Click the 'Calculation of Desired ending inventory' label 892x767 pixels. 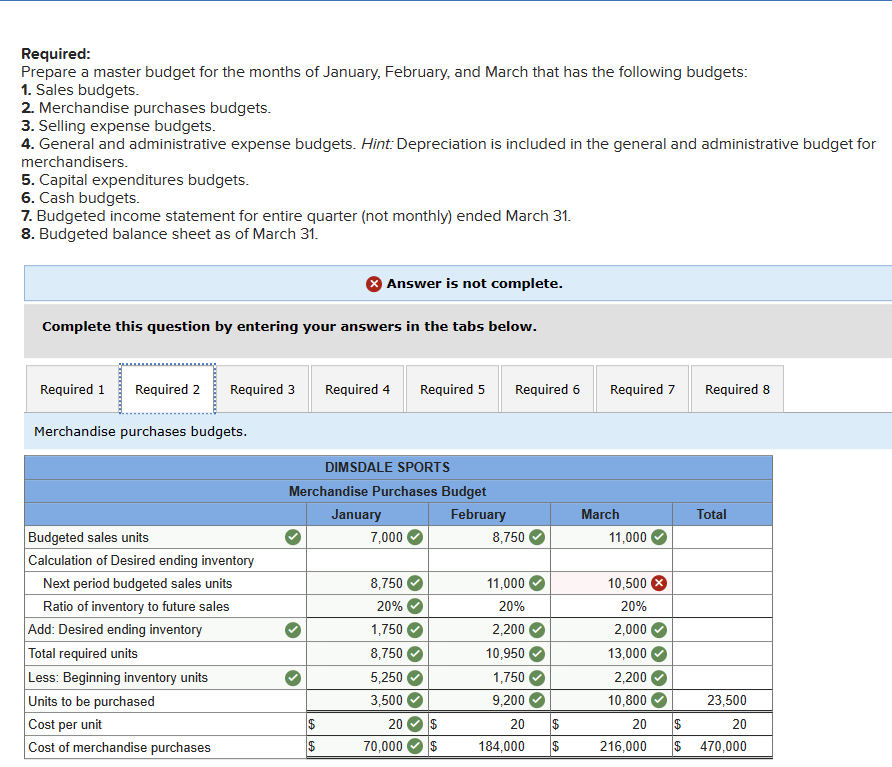(141, 560)
